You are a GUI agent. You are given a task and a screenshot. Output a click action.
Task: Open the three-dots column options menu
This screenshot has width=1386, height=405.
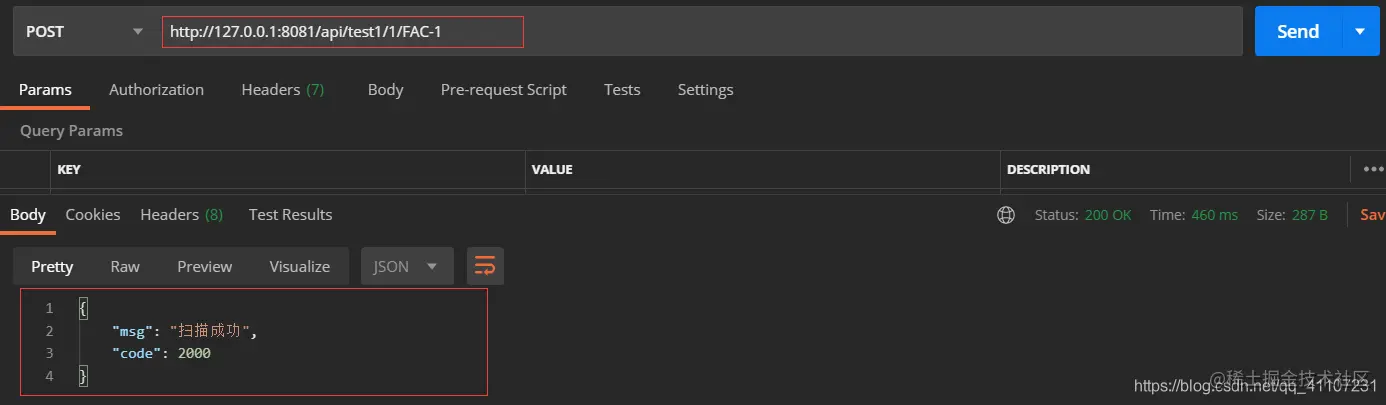1373,169
